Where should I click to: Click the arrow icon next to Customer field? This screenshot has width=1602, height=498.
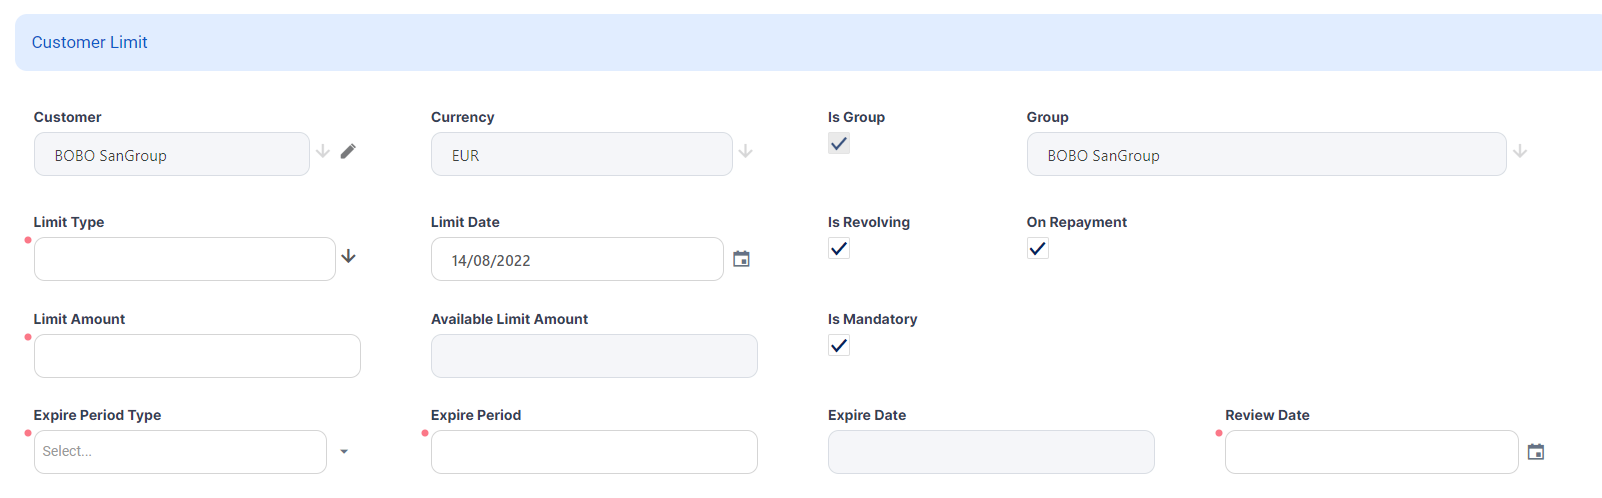click(323, 151)
